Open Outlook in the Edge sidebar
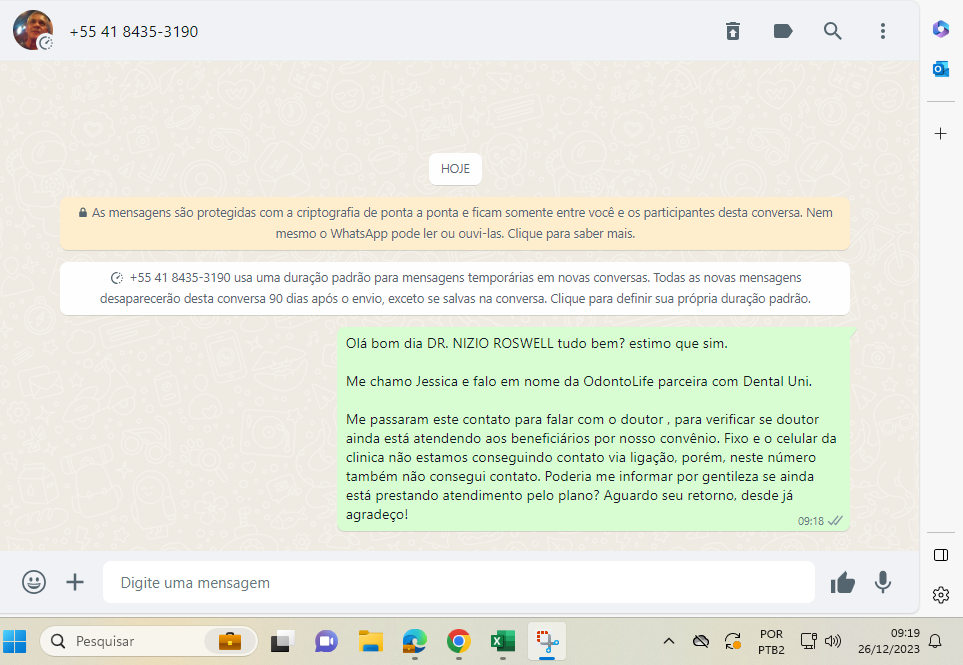The image size is (963, 665). click(940, 68)
